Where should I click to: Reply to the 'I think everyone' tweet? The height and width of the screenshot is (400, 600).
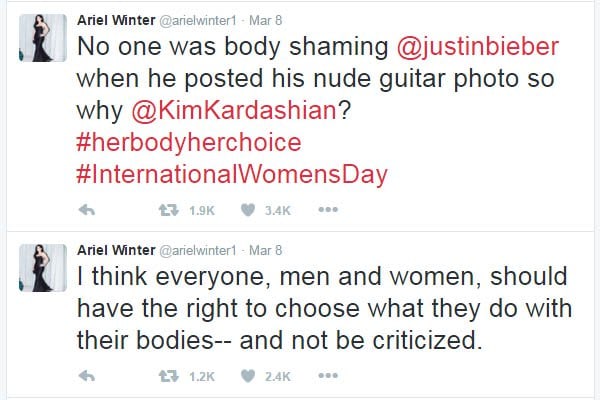(x=86, y=376)
